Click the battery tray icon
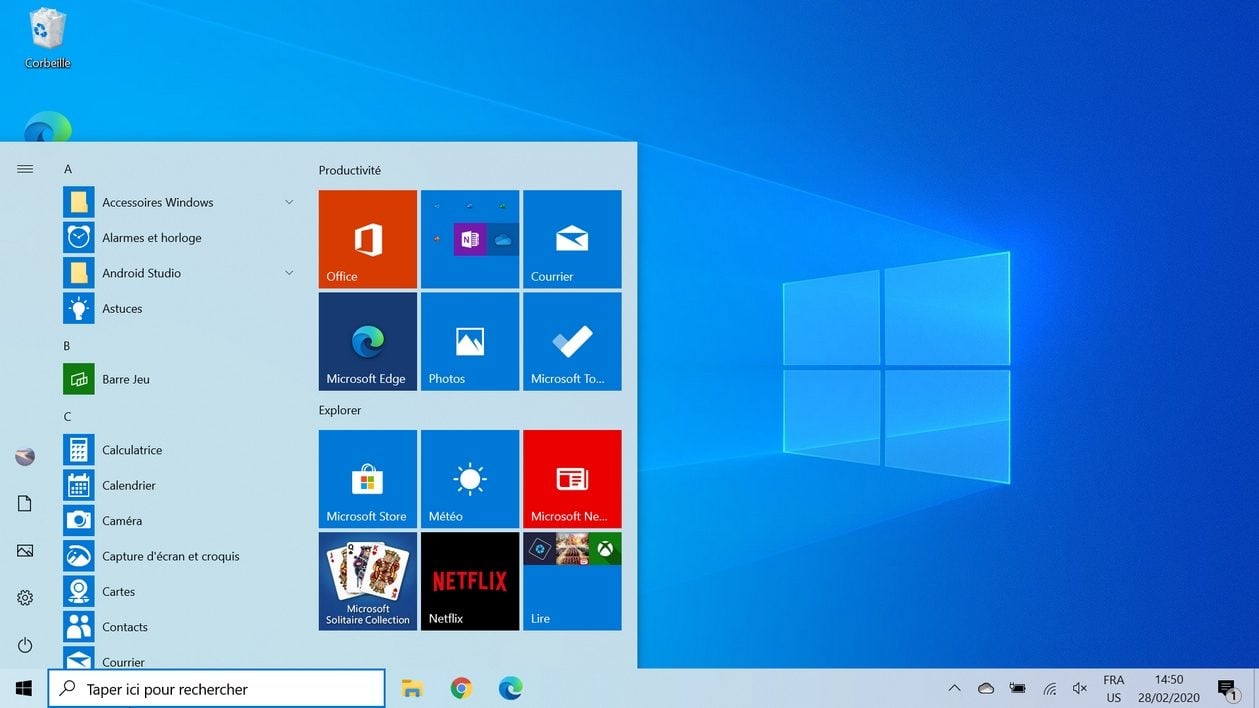Image resolution: width=1259 pixels, height=708 pixels. 1018,688
